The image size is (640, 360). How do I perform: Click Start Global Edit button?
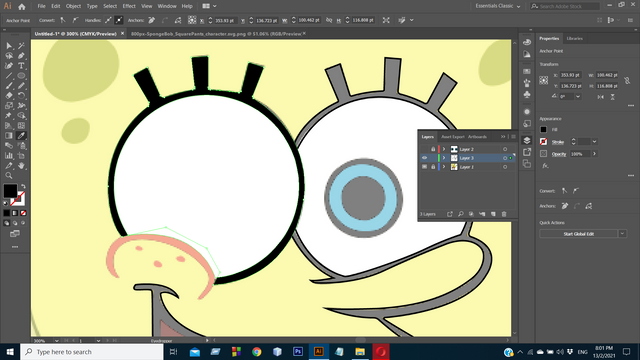pyautogui.click(x=579, y=234)
